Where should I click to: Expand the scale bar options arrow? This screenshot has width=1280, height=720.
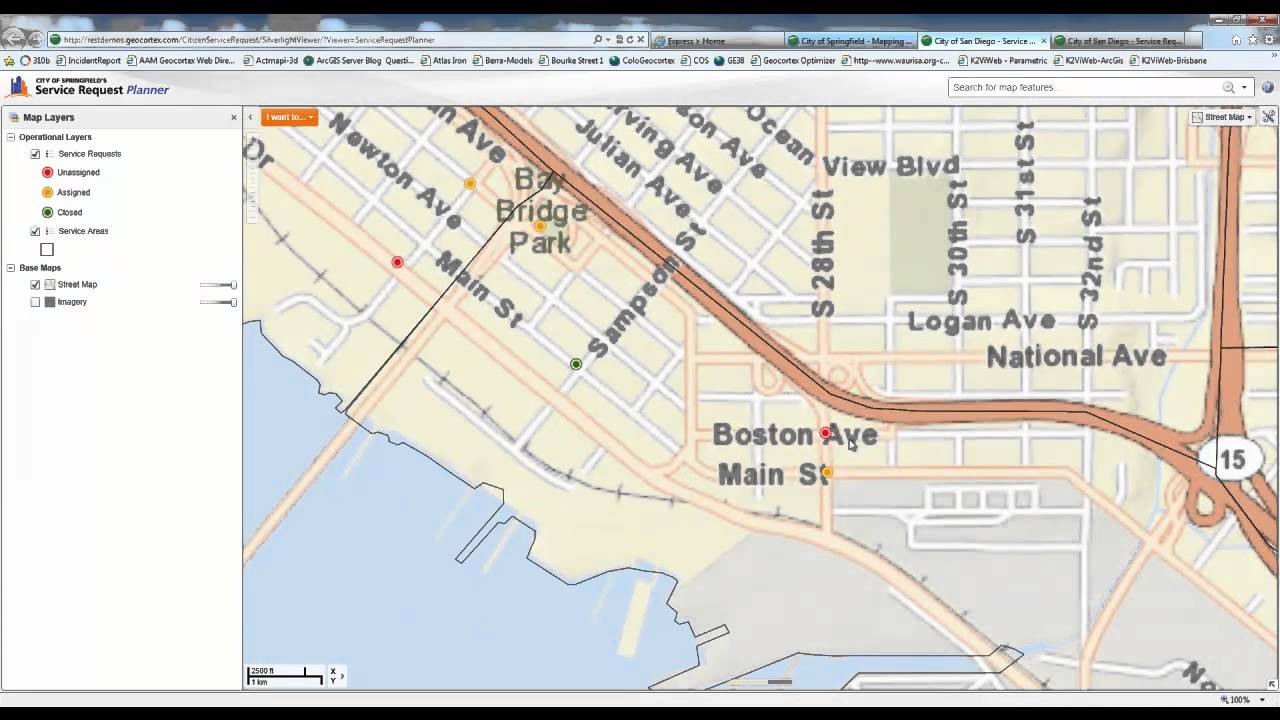coord(342,676)
